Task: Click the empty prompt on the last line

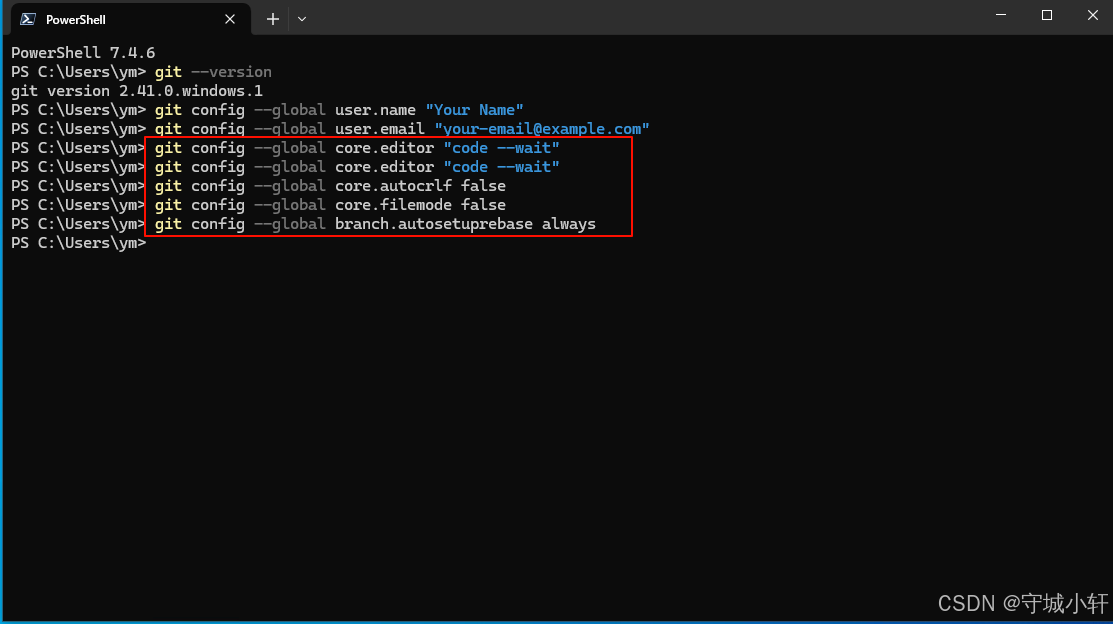Action: [79, 243]
